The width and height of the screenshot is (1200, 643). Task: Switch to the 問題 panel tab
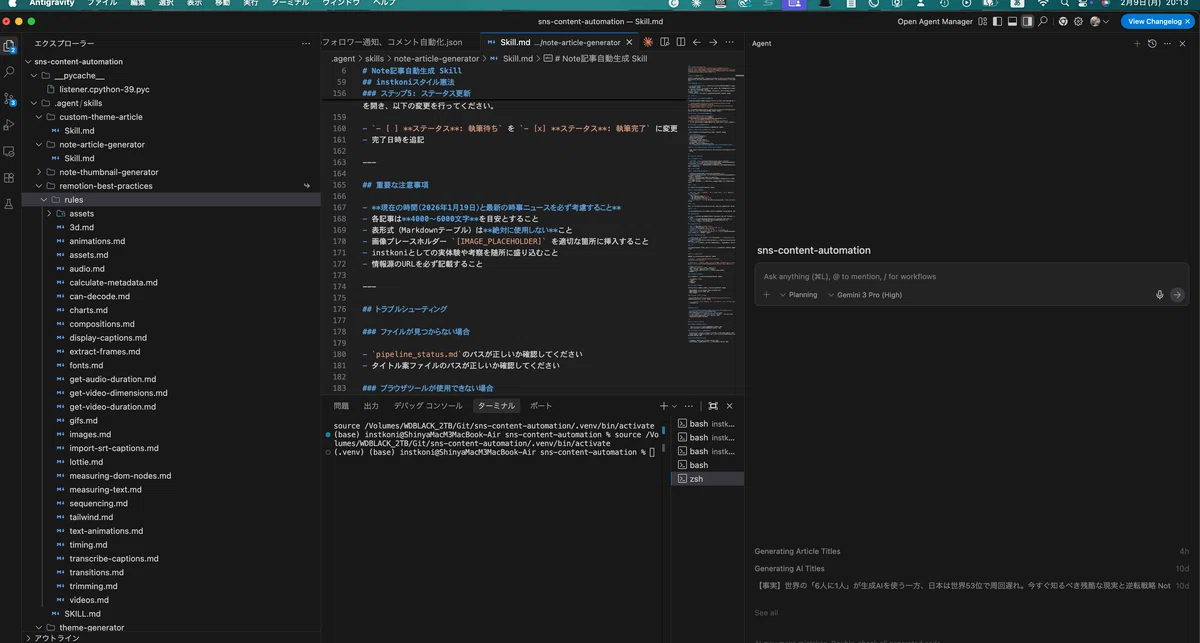click(x=341, y=406)
